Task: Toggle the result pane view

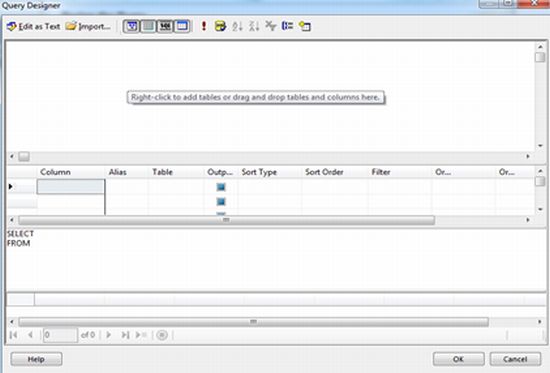Action: pyautogui.click(x=182, y=26)
